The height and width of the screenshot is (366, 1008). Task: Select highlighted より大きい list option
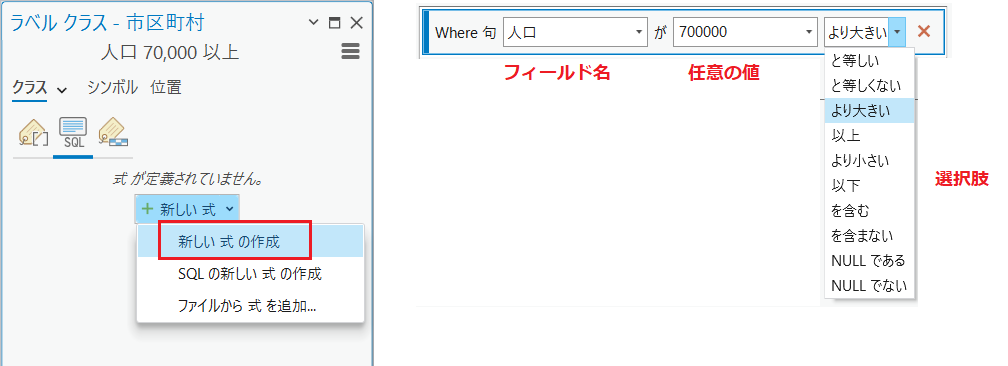click(869, 111)
